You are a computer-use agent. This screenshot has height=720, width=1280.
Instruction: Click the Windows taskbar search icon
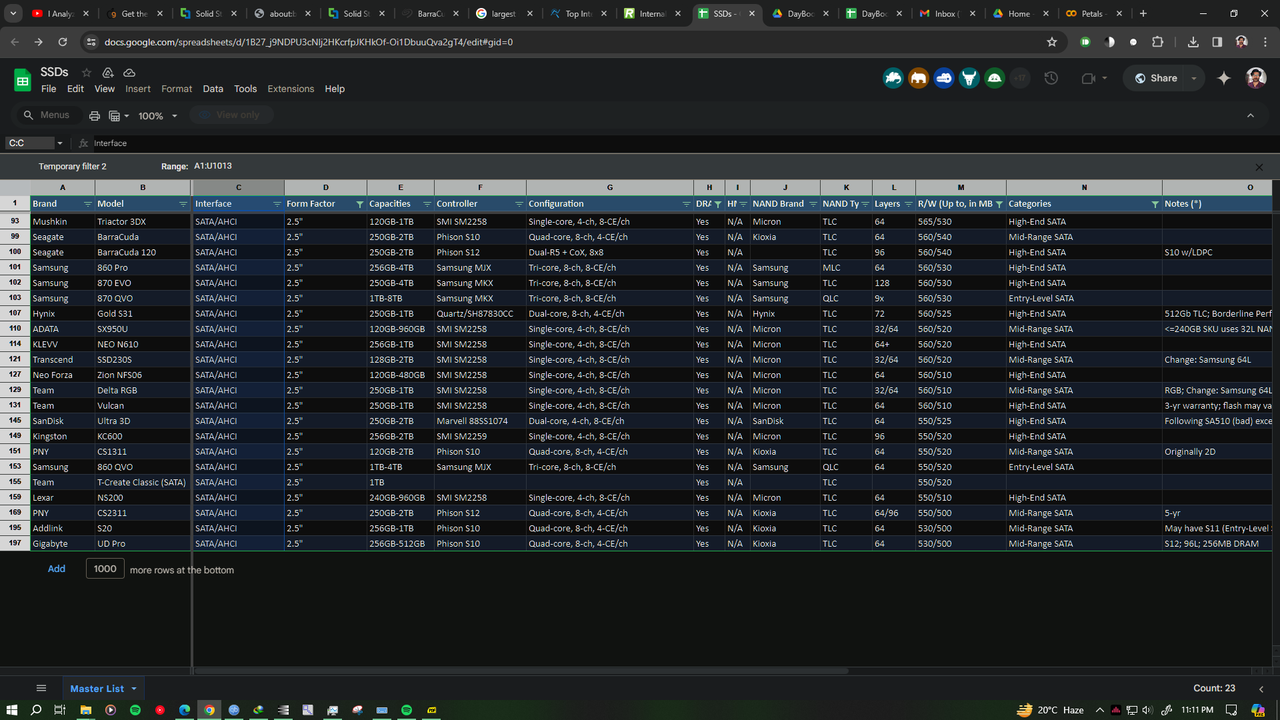pos(36,709)
